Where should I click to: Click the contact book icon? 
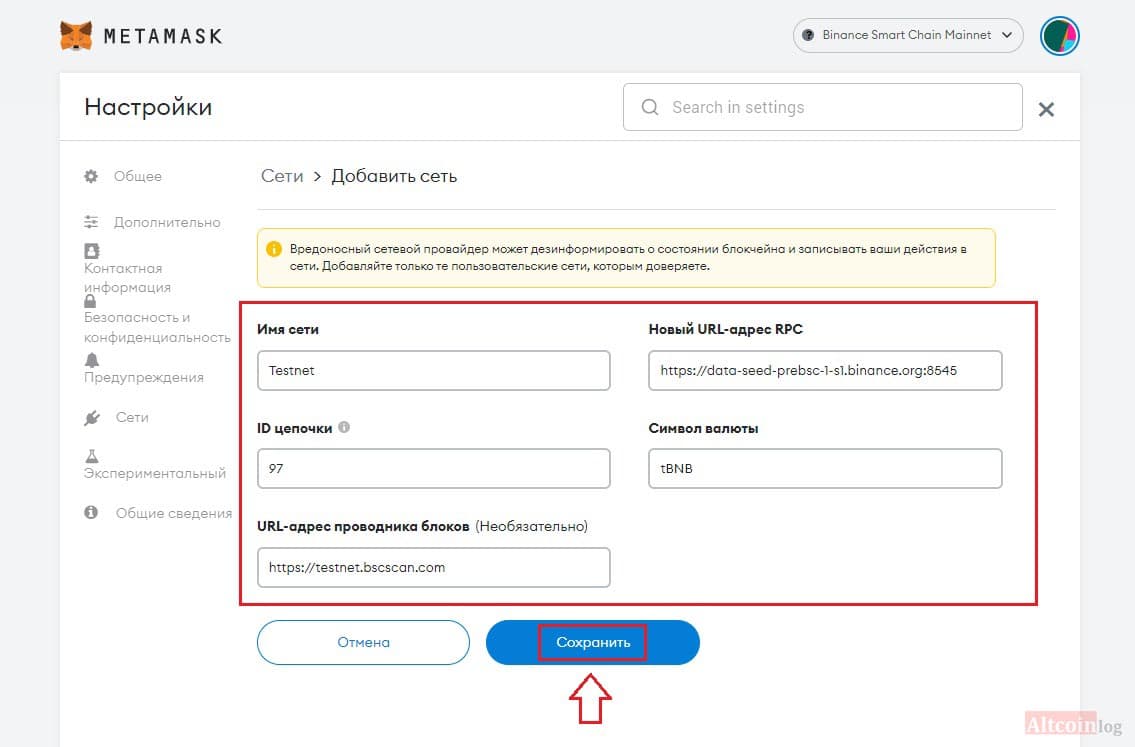tap(92, 250)
